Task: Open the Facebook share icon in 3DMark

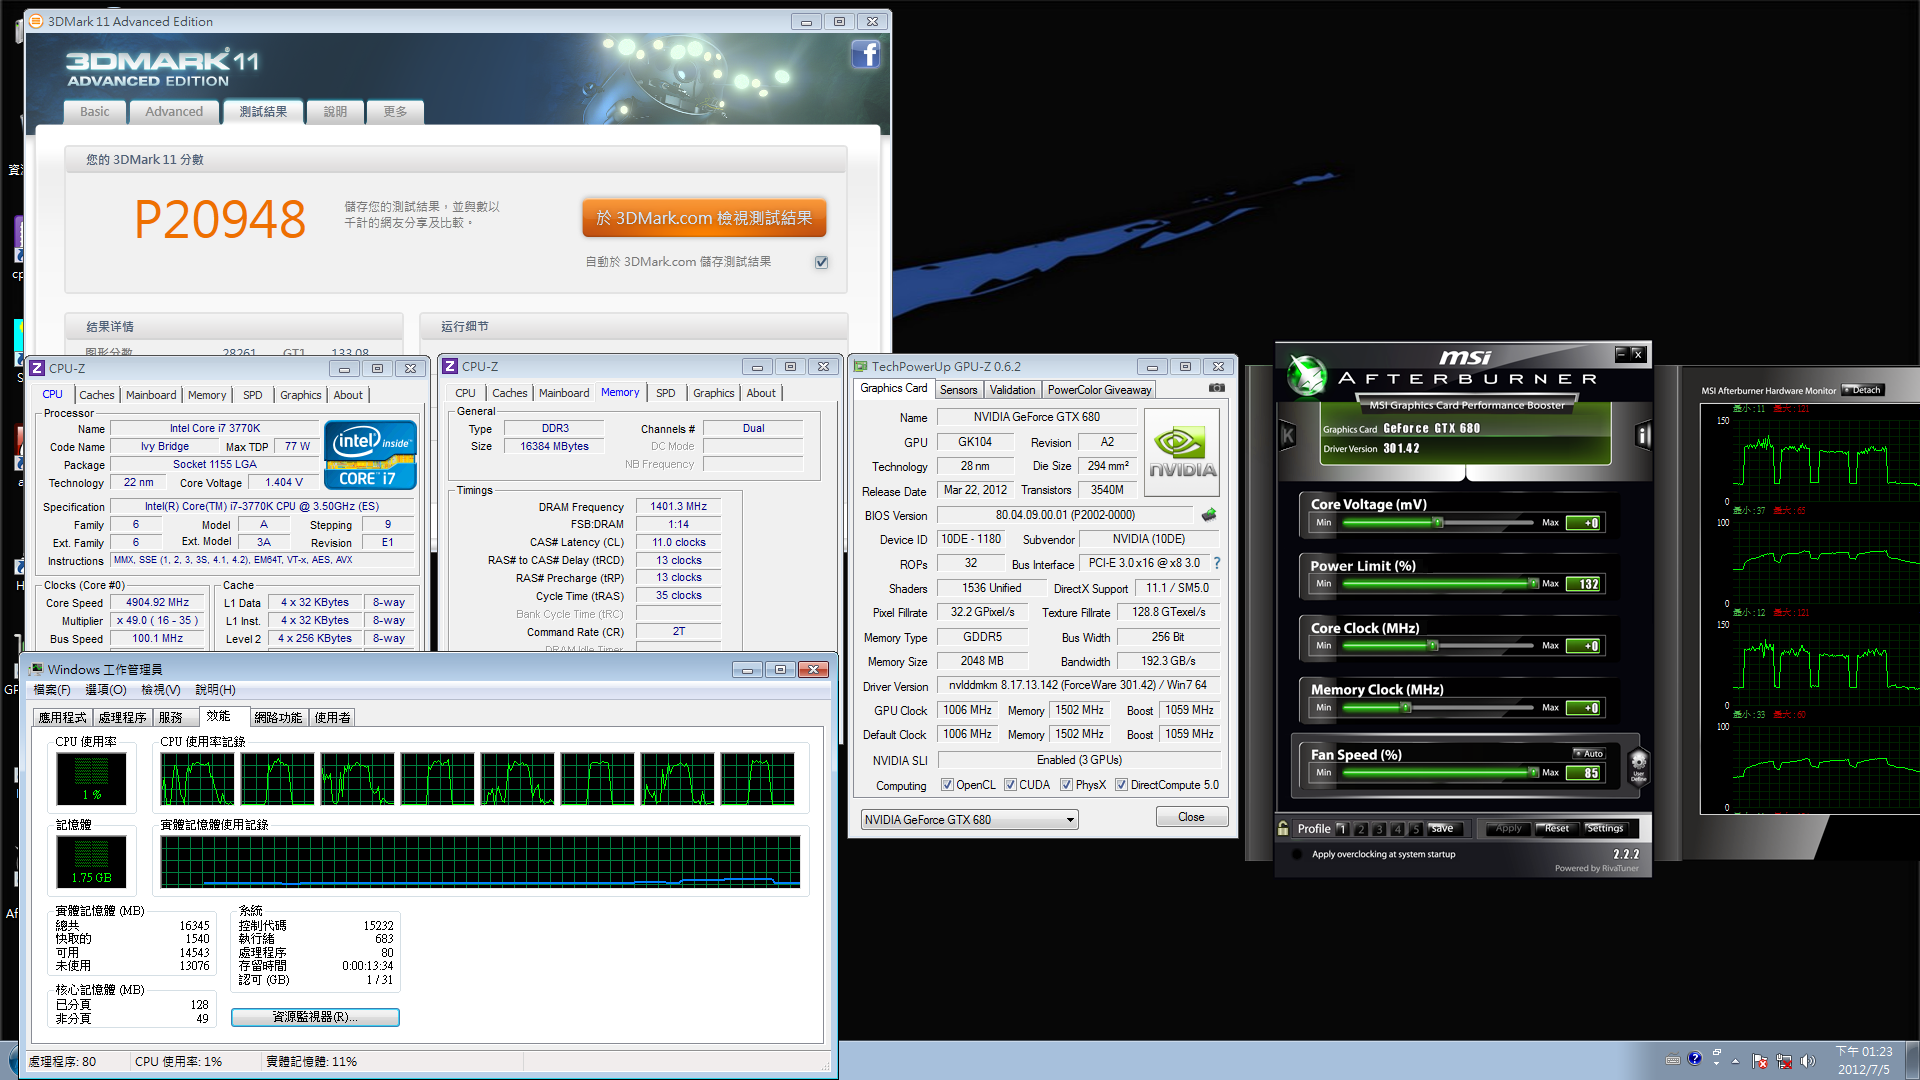Action: click(866, 54)
